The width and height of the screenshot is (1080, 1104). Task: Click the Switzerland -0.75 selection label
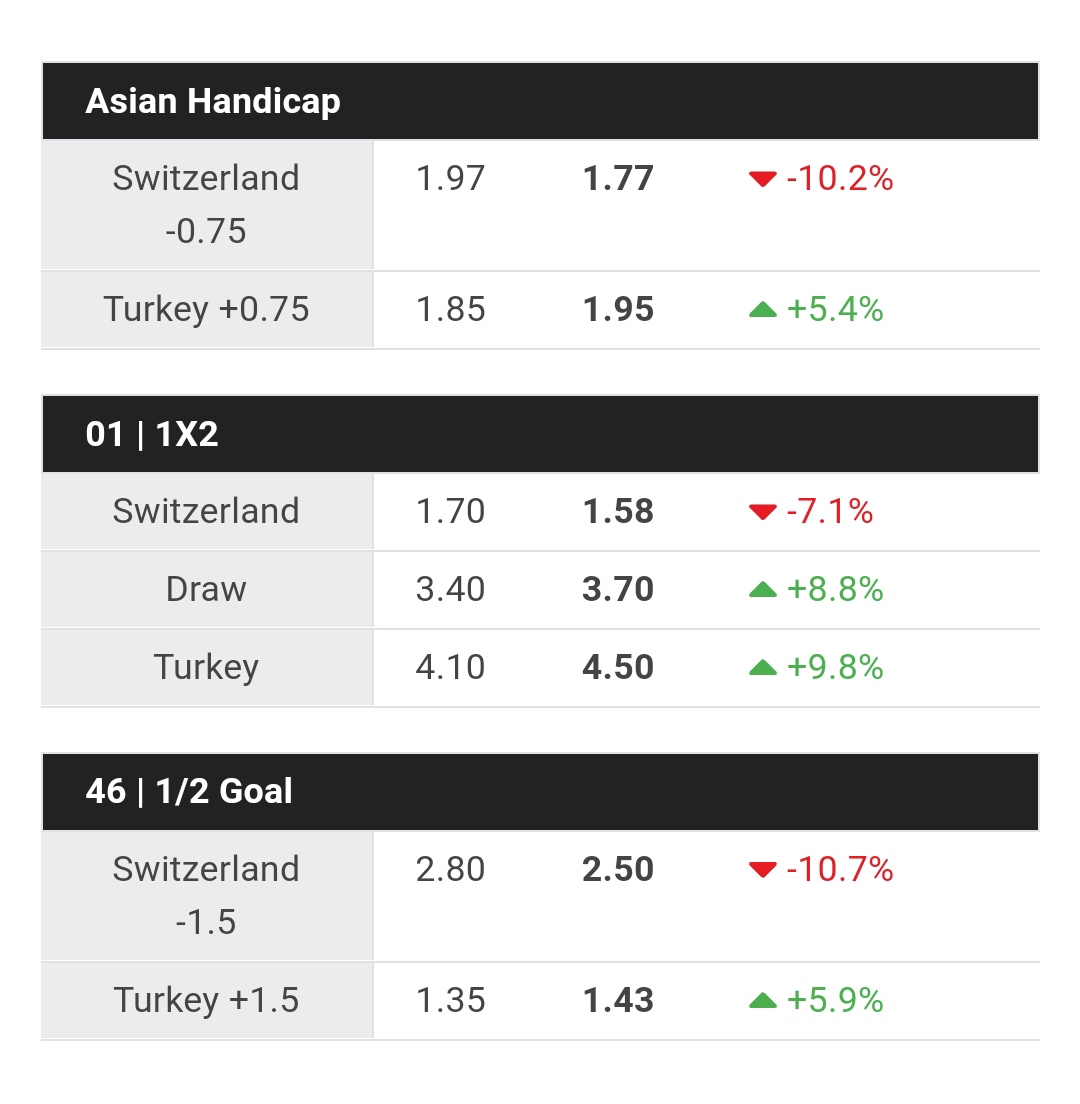pyautogui.click(x=206, y=204)
